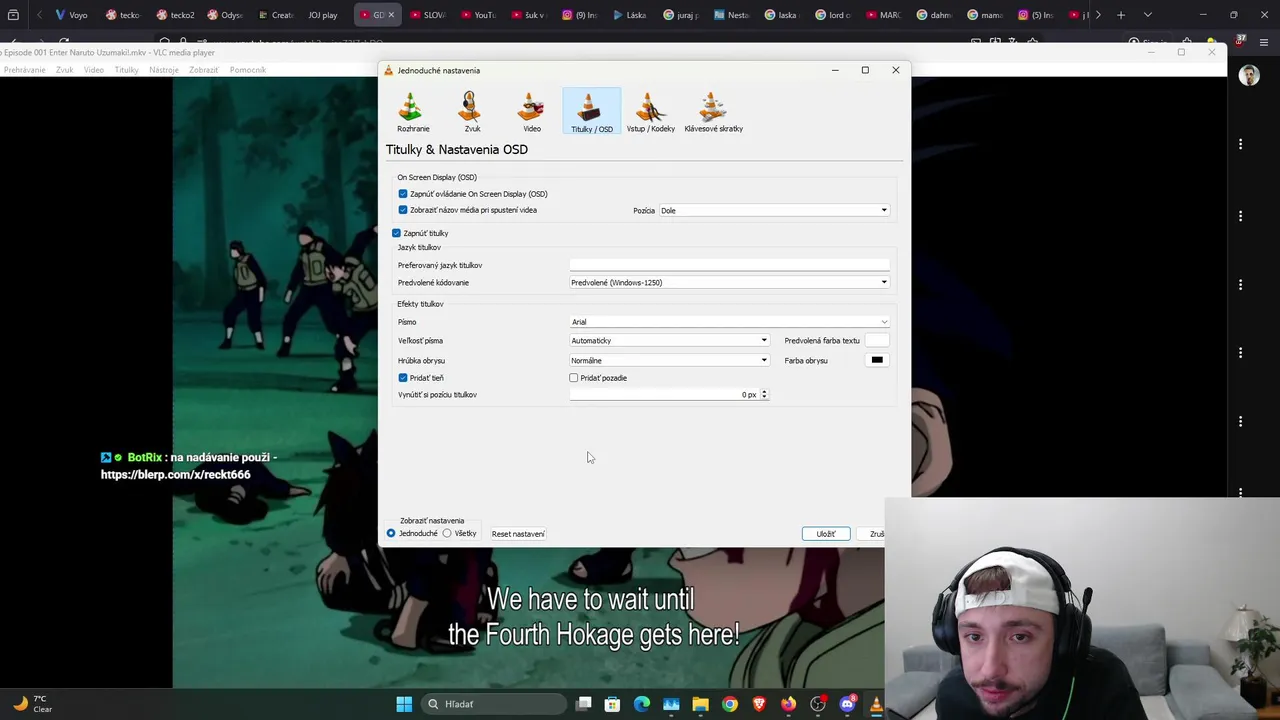This screenshot has height=720, width=1280.
Task: Launch Microsoft Edge from the taskbar
Action: coord(642,704)
